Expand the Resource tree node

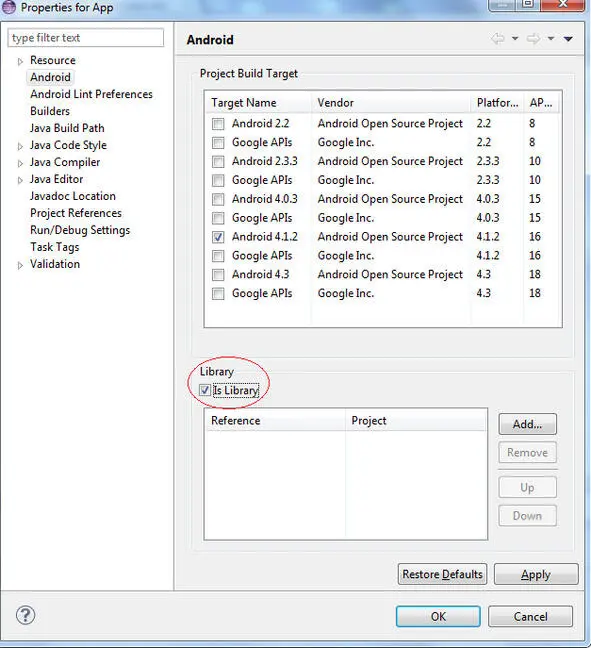tap(20, 62)
